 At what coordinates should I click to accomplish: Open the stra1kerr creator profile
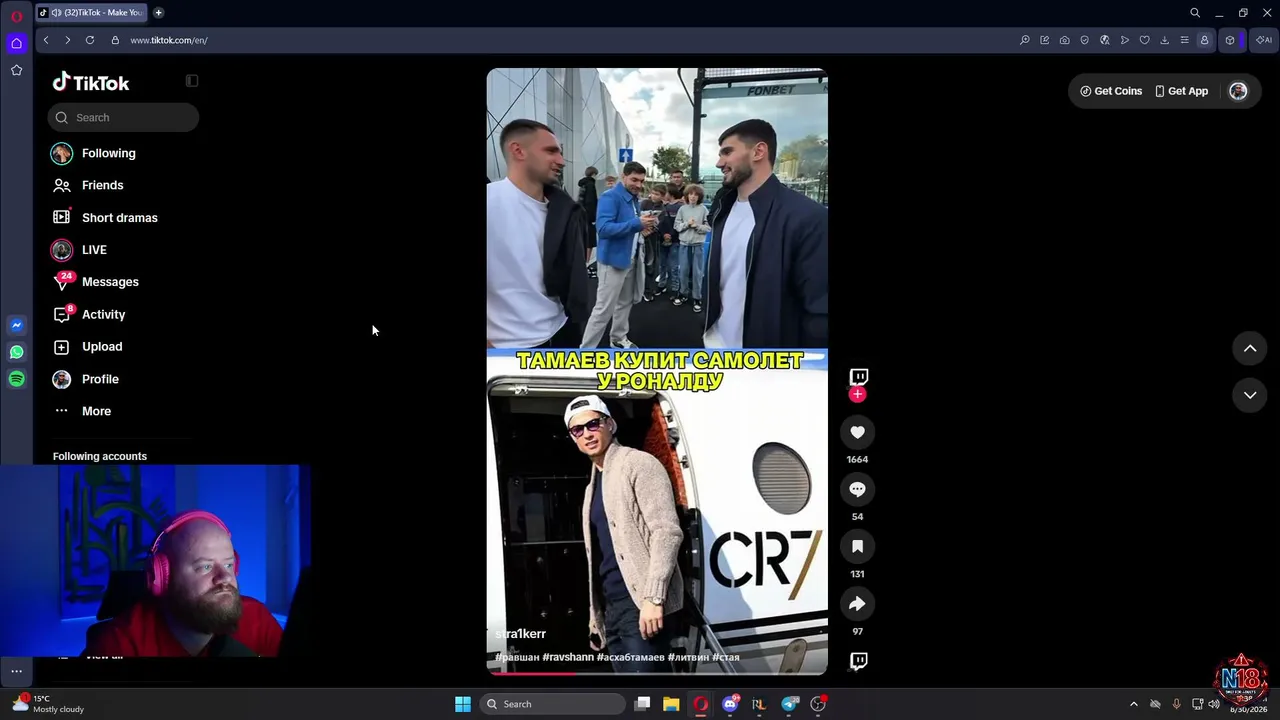coord(521,634)
